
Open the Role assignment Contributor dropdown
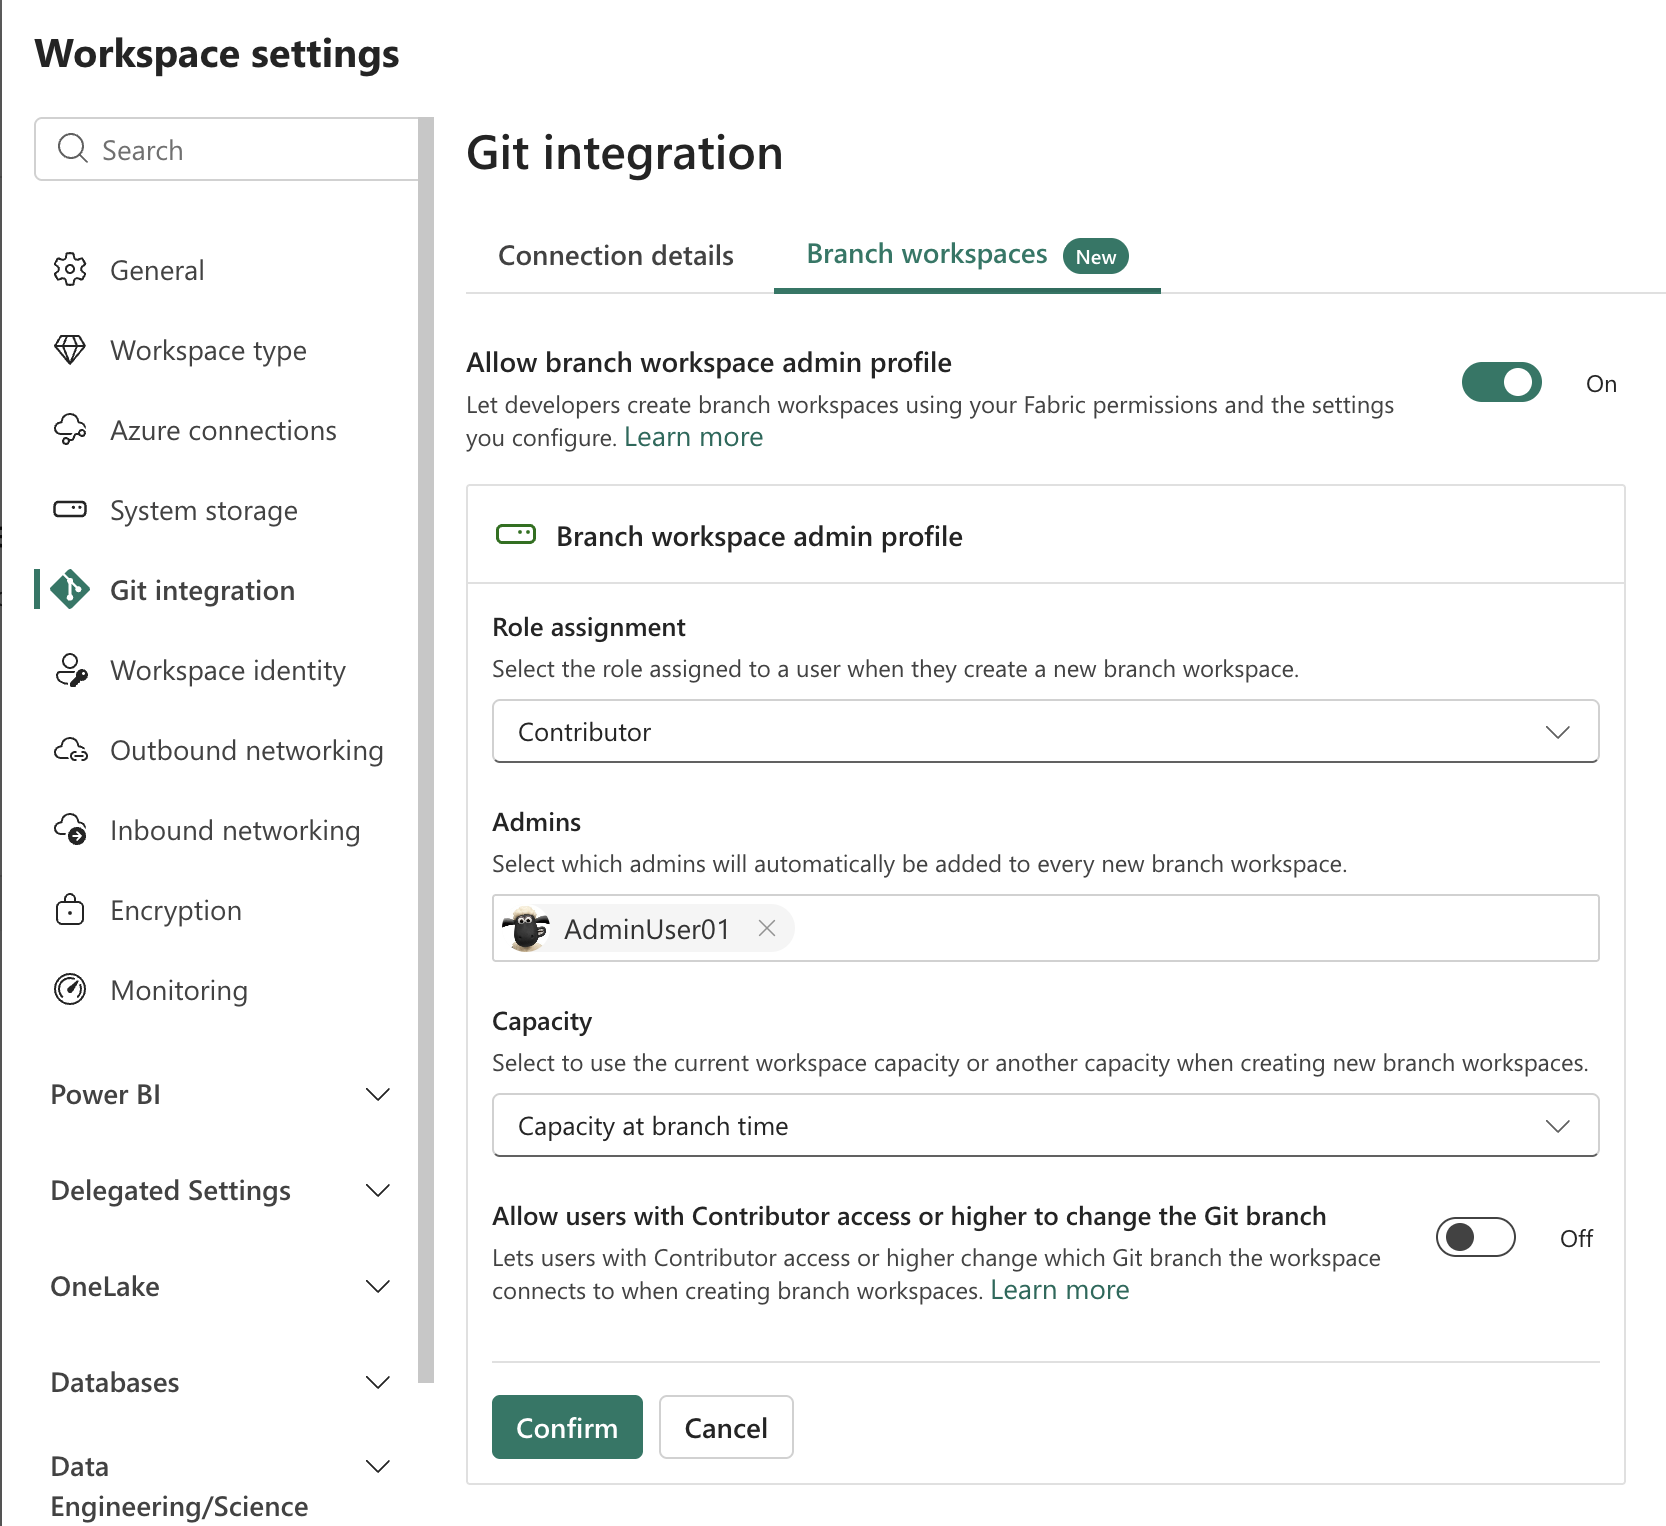pos(1045,732)
